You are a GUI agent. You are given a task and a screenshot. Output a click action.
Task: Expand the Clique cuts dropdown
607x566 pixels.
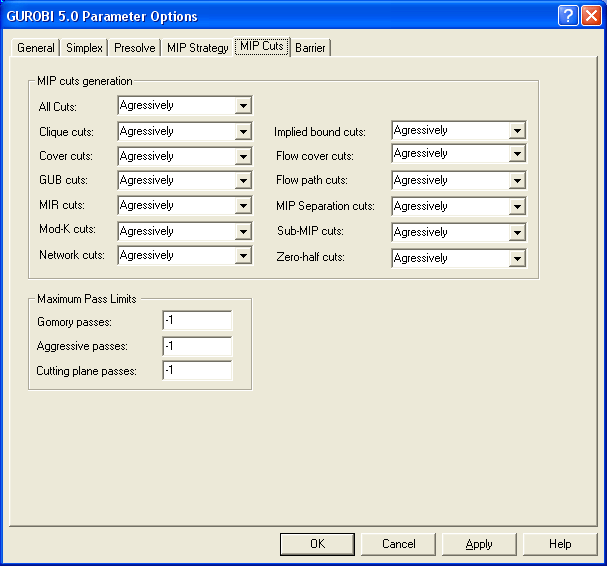coord(185,131)
